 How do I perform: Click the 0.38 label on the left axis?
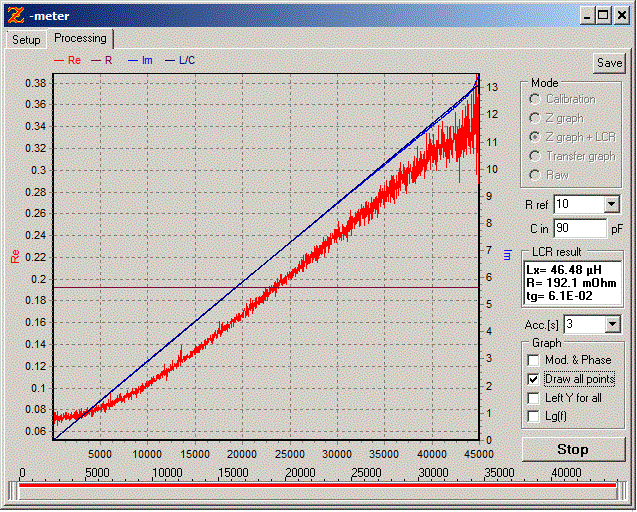pyautogui.click(x=36, y=83)
